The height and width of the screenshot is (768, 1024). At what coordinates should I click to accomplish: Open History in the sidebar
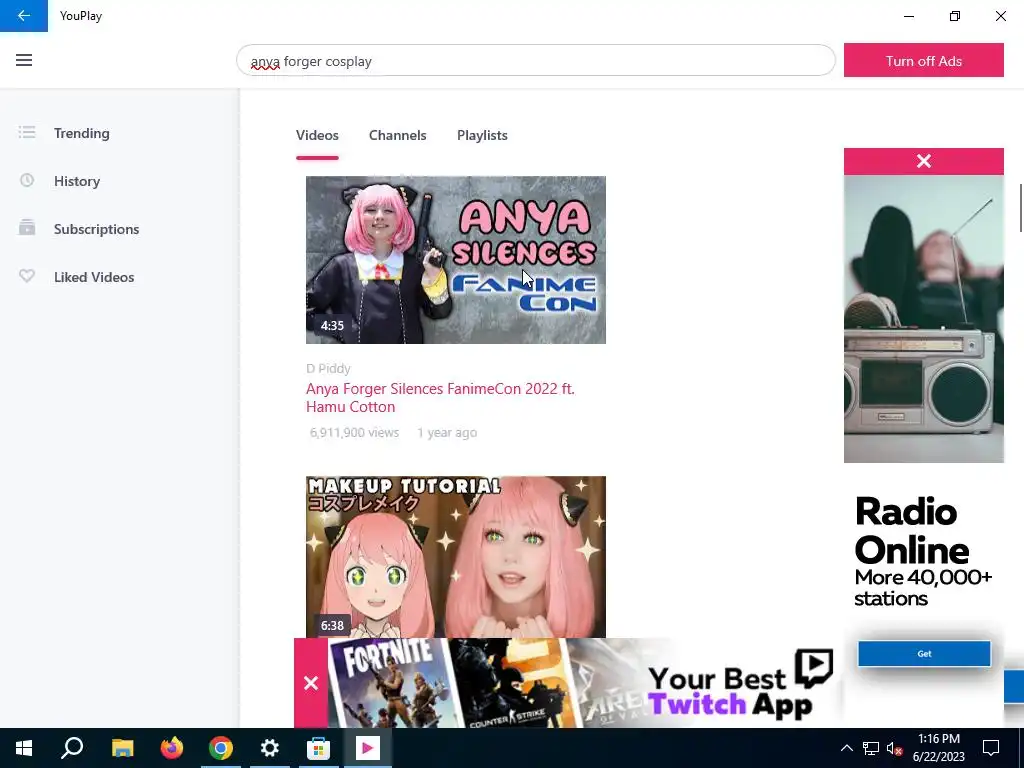[77, 181]
